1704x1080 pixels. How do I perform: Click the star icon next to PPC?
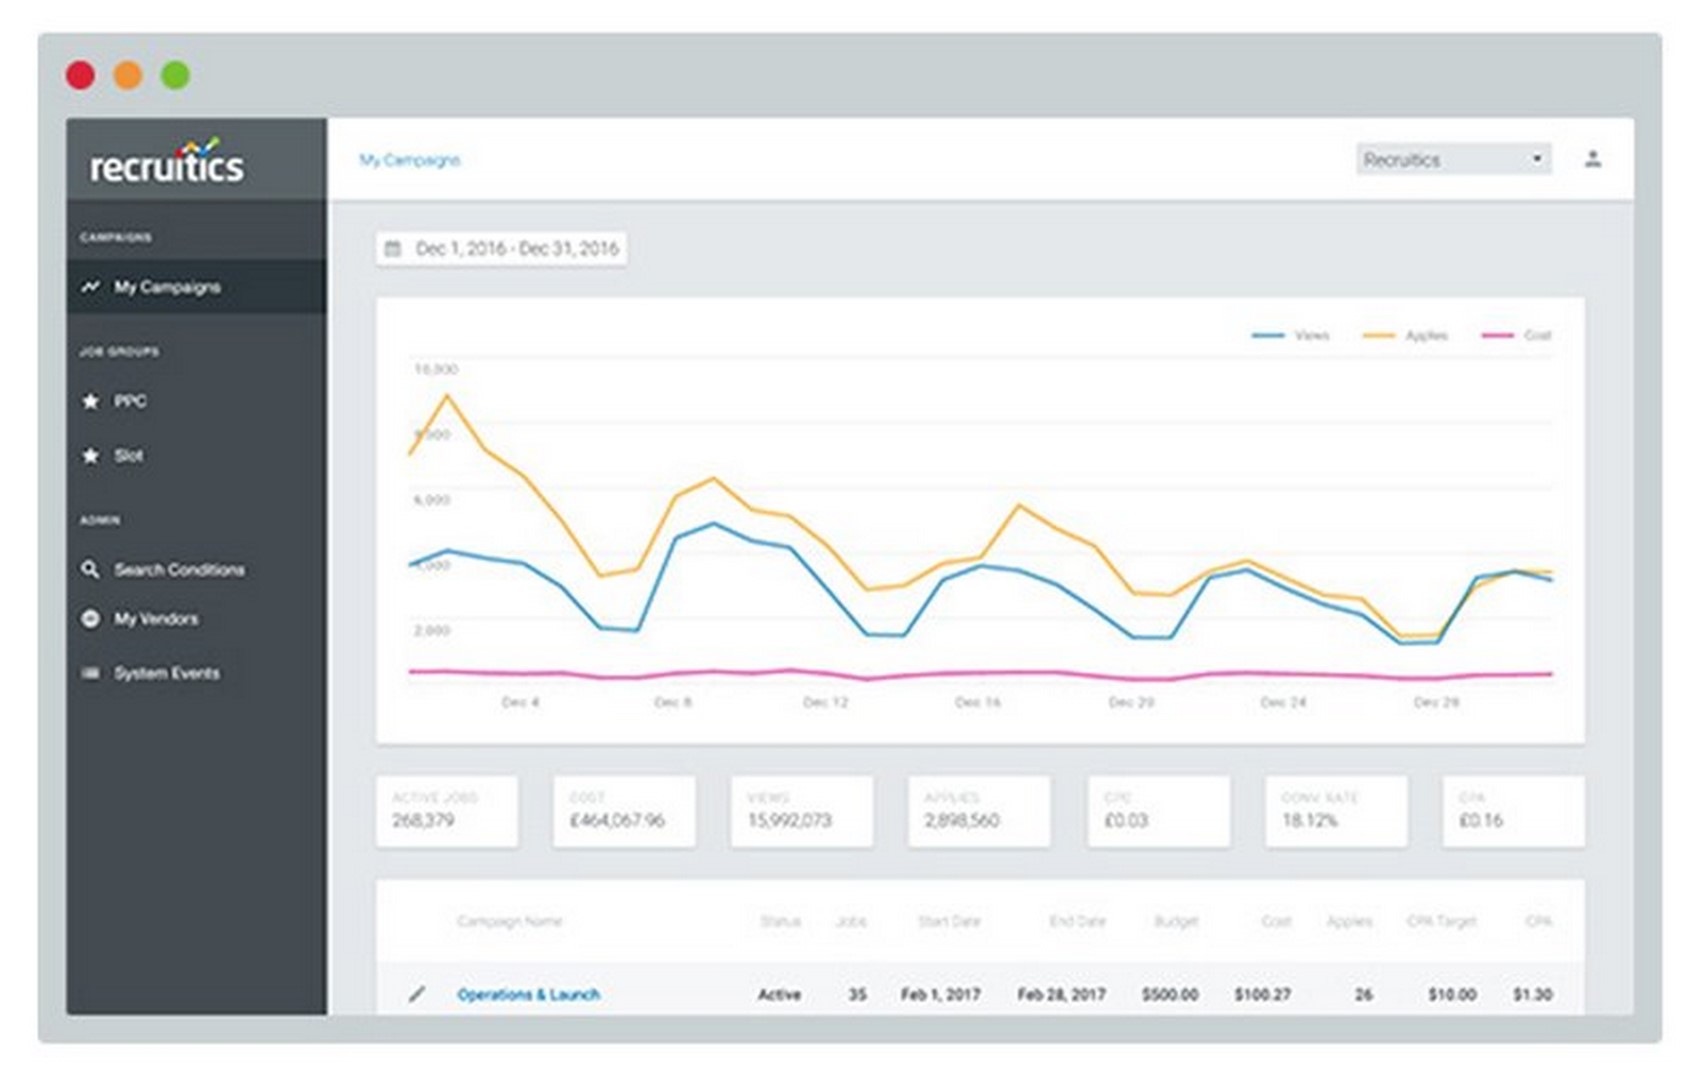(90, 401)
